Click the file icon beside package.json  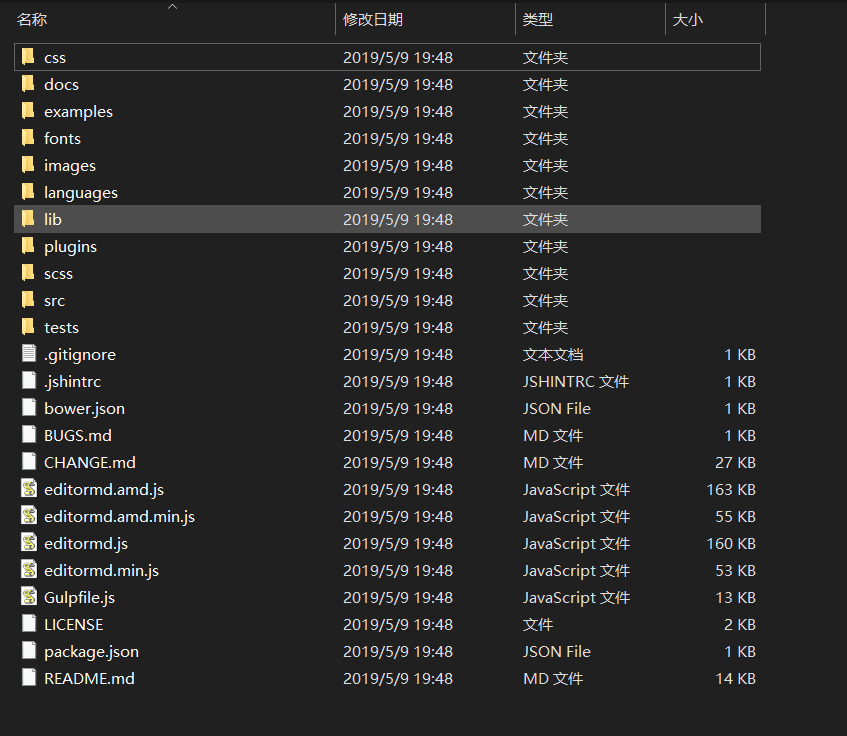coord(26,651)
